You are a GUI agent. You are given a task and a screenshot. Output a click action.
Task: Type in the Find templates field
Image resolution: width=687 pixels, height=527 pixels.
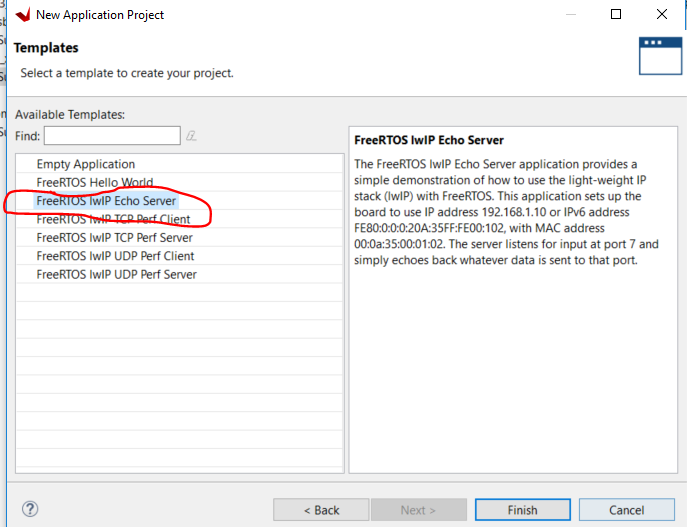111,135
